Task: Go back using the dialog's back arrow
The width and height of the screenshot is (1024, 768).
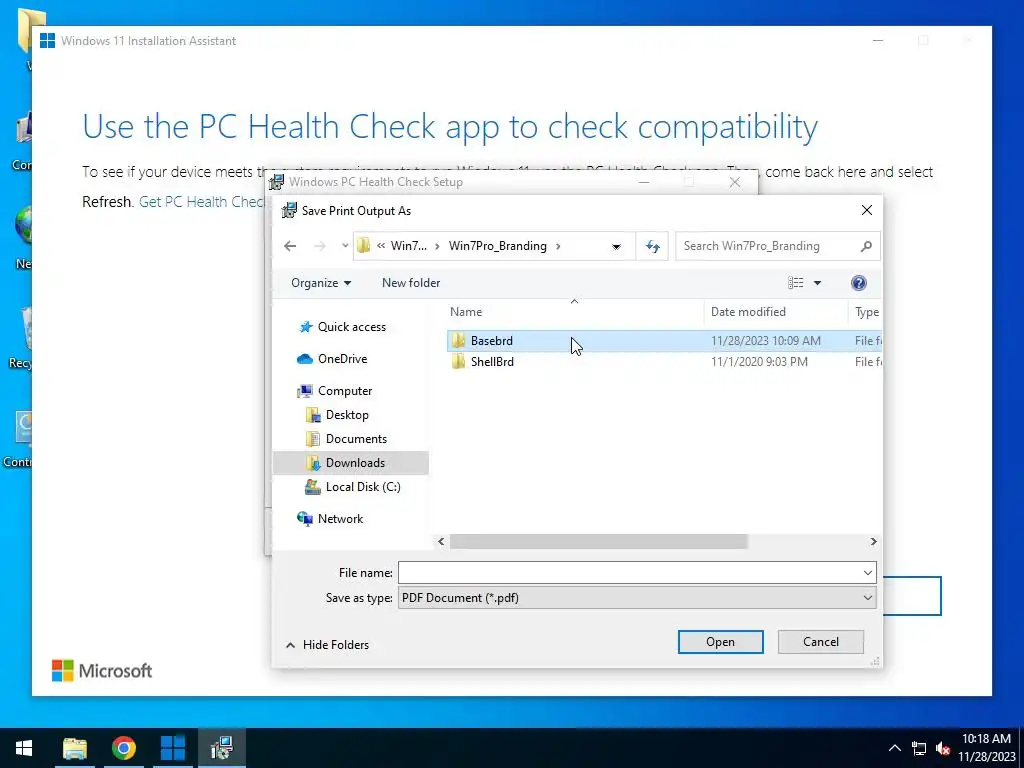Action: click(290, 246)
